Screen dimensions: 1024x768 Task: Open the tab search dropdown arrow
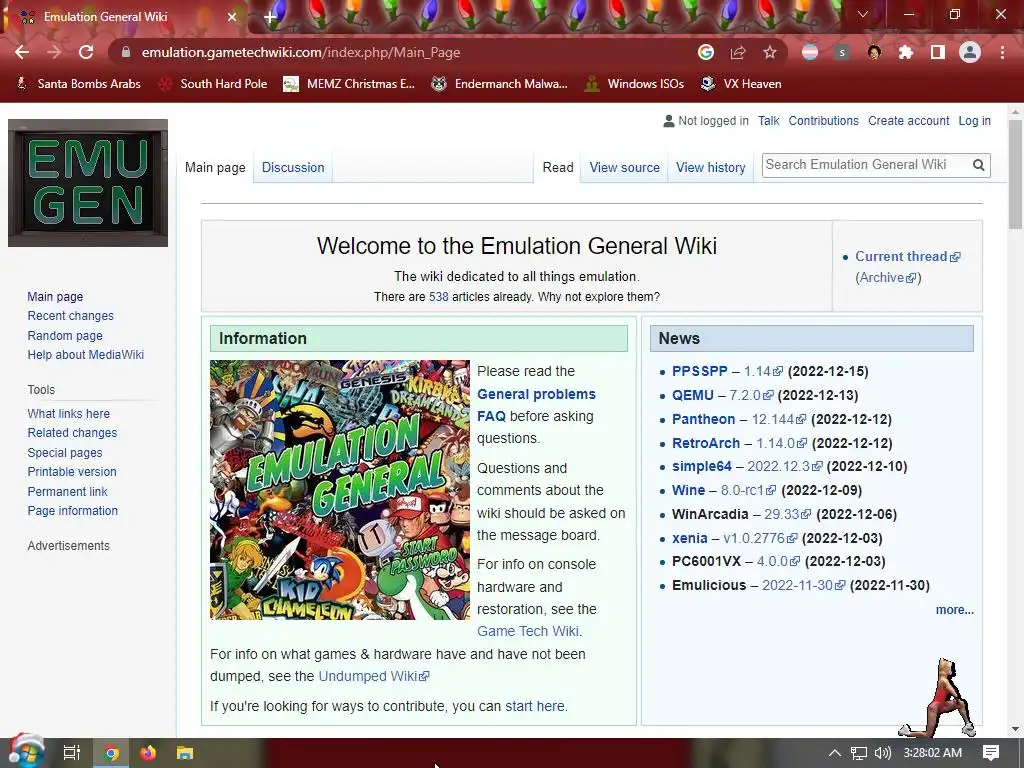(x=863, y=14)
